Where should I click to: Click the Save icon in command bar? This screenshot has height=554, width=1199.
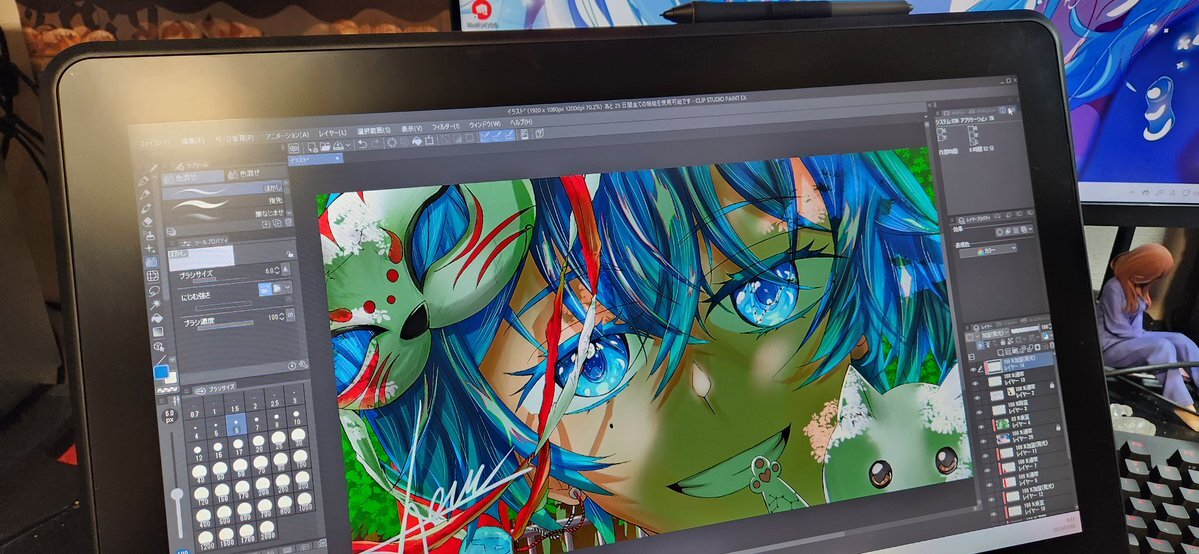tap(338, 145)
